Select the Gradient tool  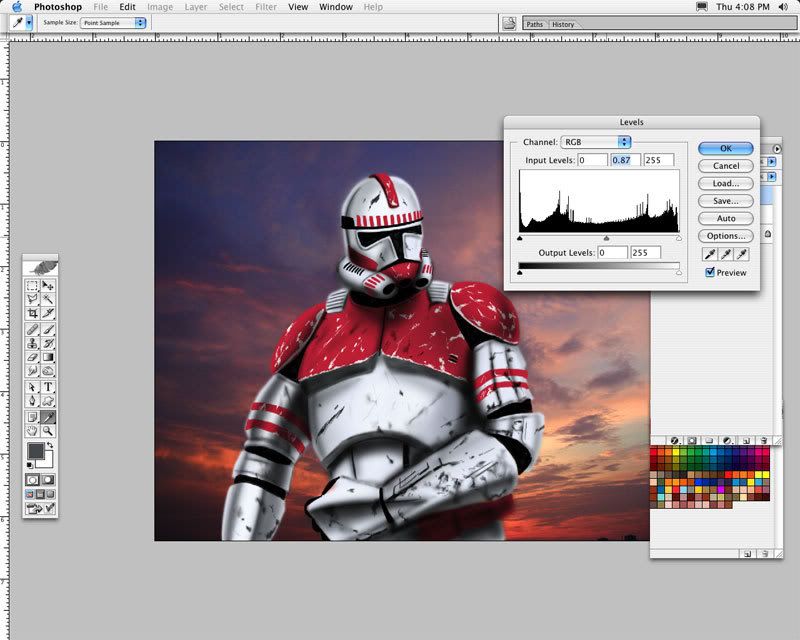48,357
